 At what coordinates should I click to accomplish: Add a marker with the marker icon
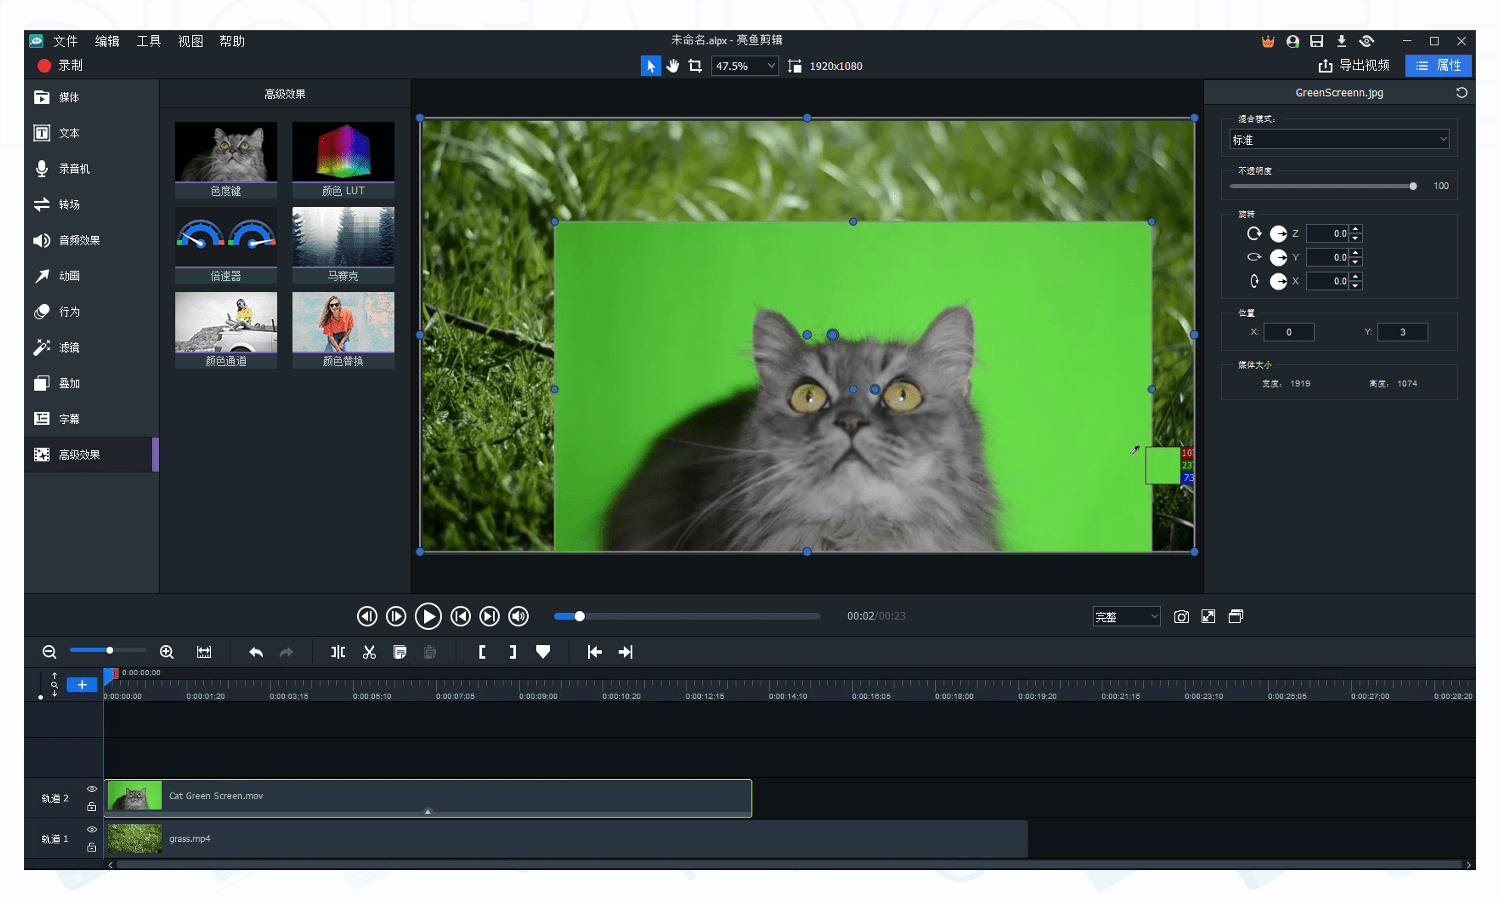(x=543, y=652)
